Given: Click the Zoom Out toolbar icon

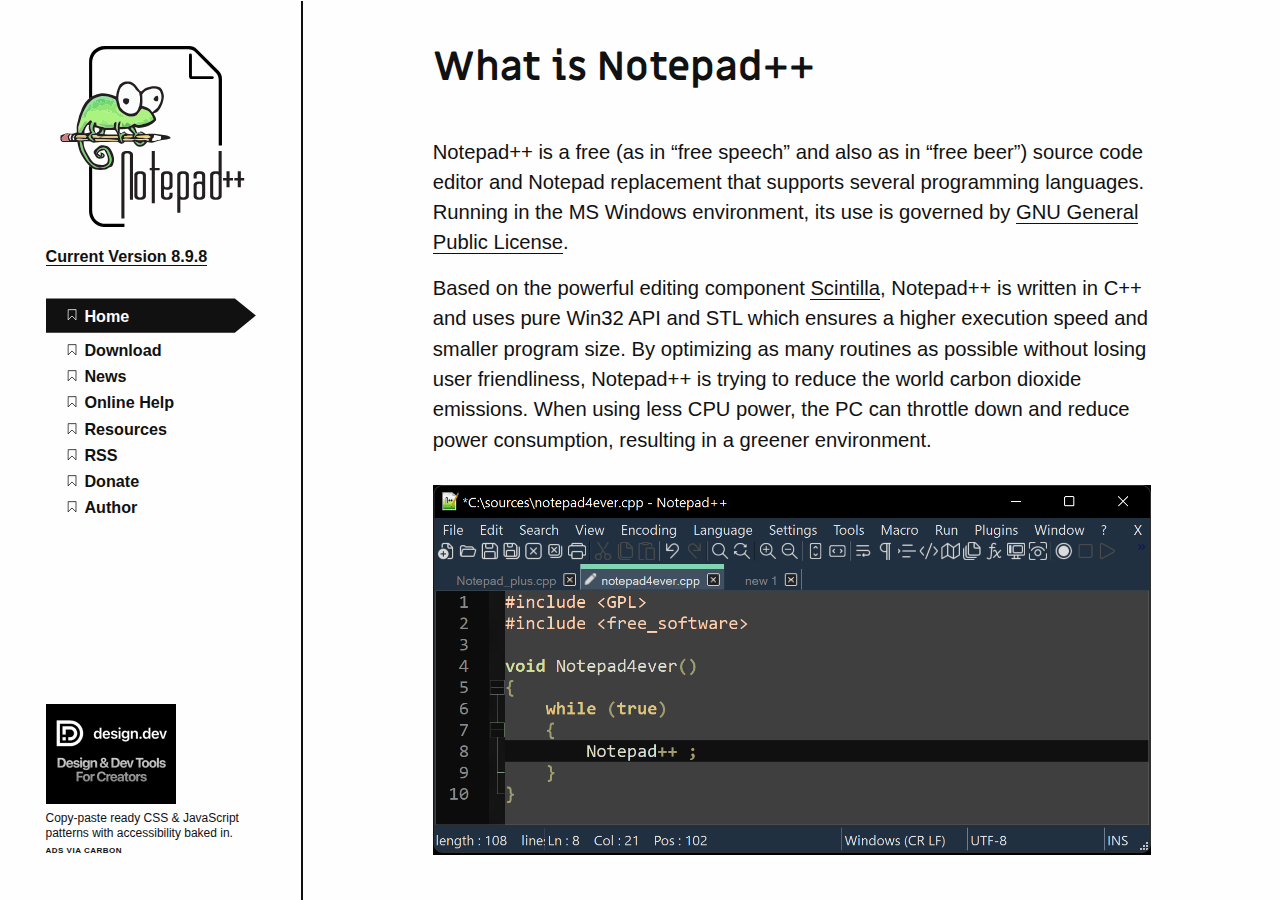Looking at the screenshot, I should coord(789,551).
